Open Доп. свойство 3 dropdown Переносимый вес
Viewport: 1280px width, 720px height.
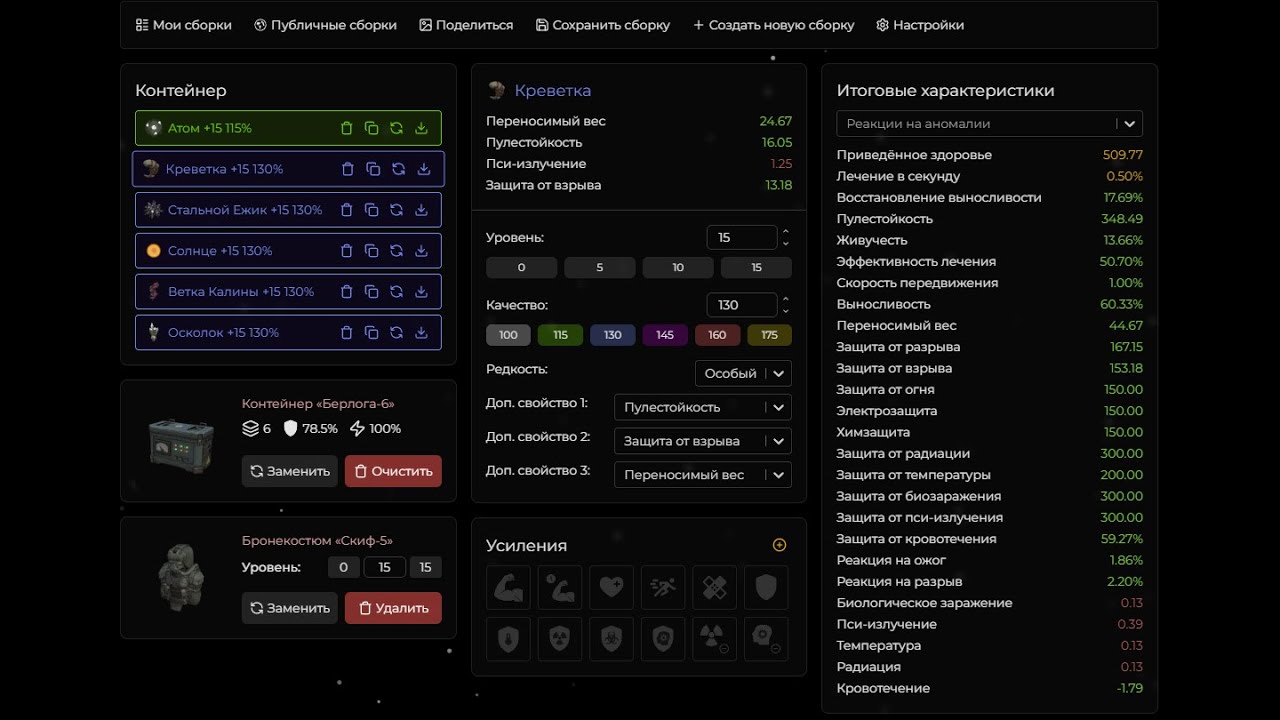[703, 475]
